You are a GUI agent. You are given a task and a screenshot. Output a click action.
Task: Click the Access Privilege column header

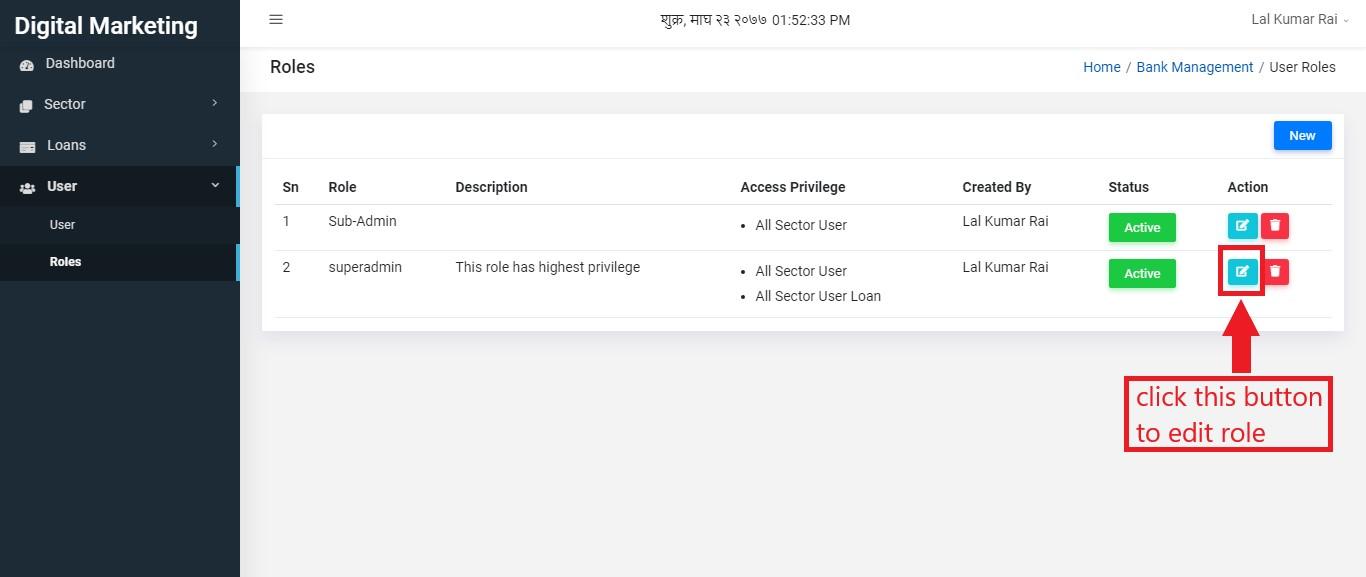[793, 187]
